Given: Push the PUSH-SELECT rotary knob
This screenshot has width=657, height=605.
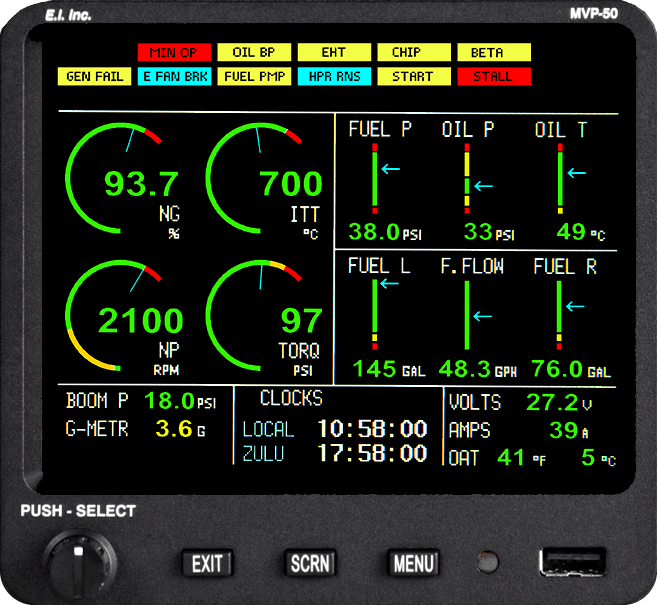Looking at the screenshot, I should 79,566.
